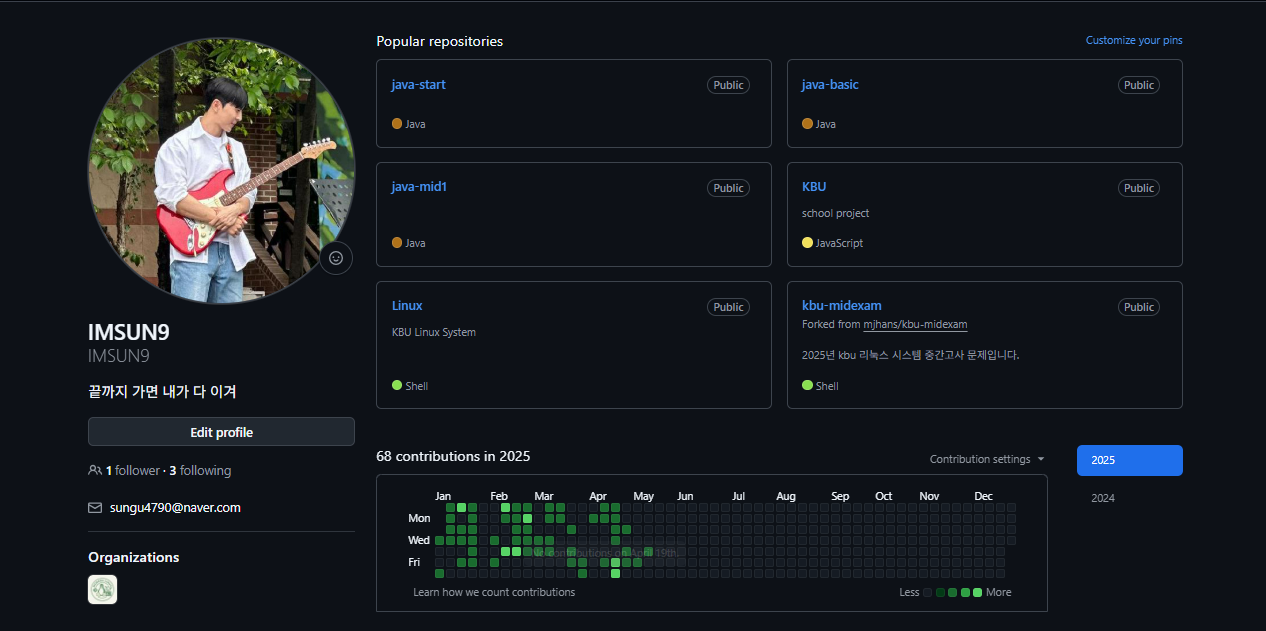The width and height of the screenshot is (1266, 631).
Task: Click Learn how we count contributions
Action: tap(494, 592)
